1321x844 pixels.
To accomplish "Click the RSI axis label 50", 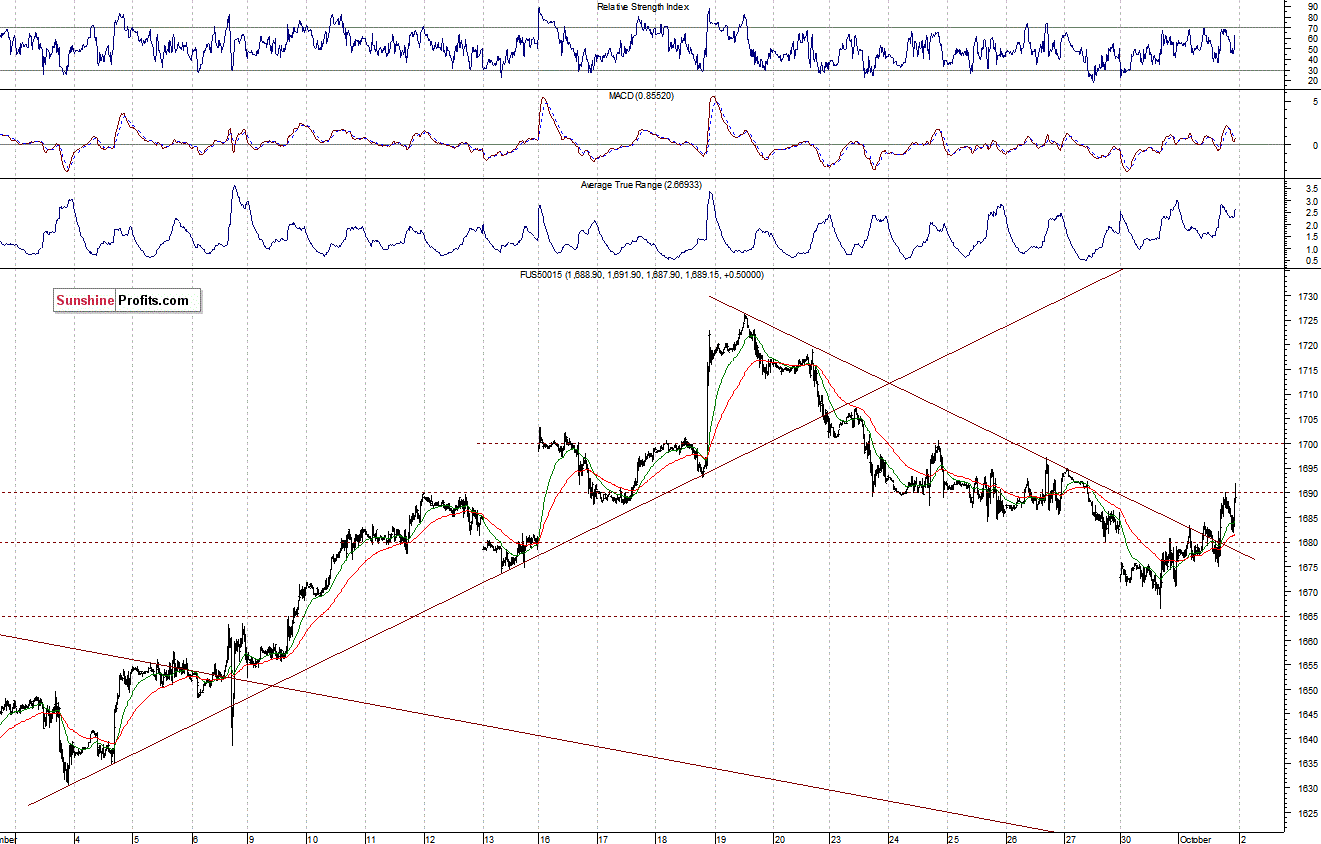I will (1312, 49).
